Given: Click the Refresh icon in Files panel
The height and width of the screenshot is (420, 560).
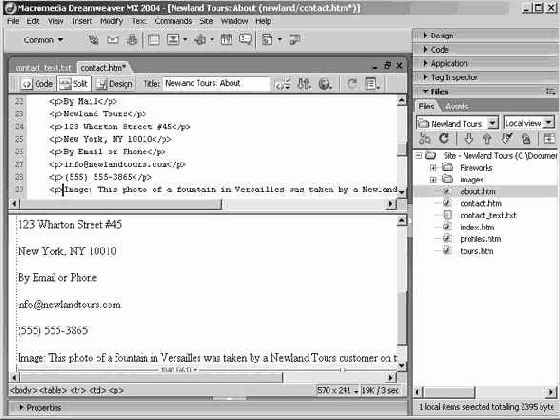Looking at the screenshot, I should pos(444,138).
